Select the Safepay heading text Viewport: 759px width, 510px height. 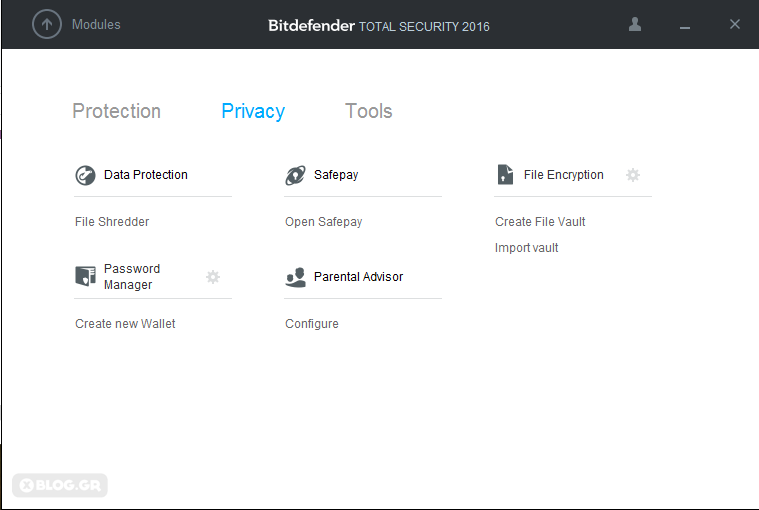pos(336,175)
